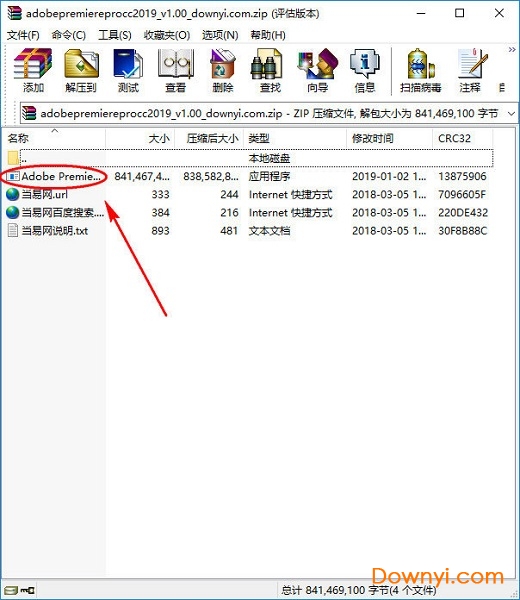This screenshot has width=520, height=600.
Task: Click the status bar total bytes text
Action: (x=359, y=590)
